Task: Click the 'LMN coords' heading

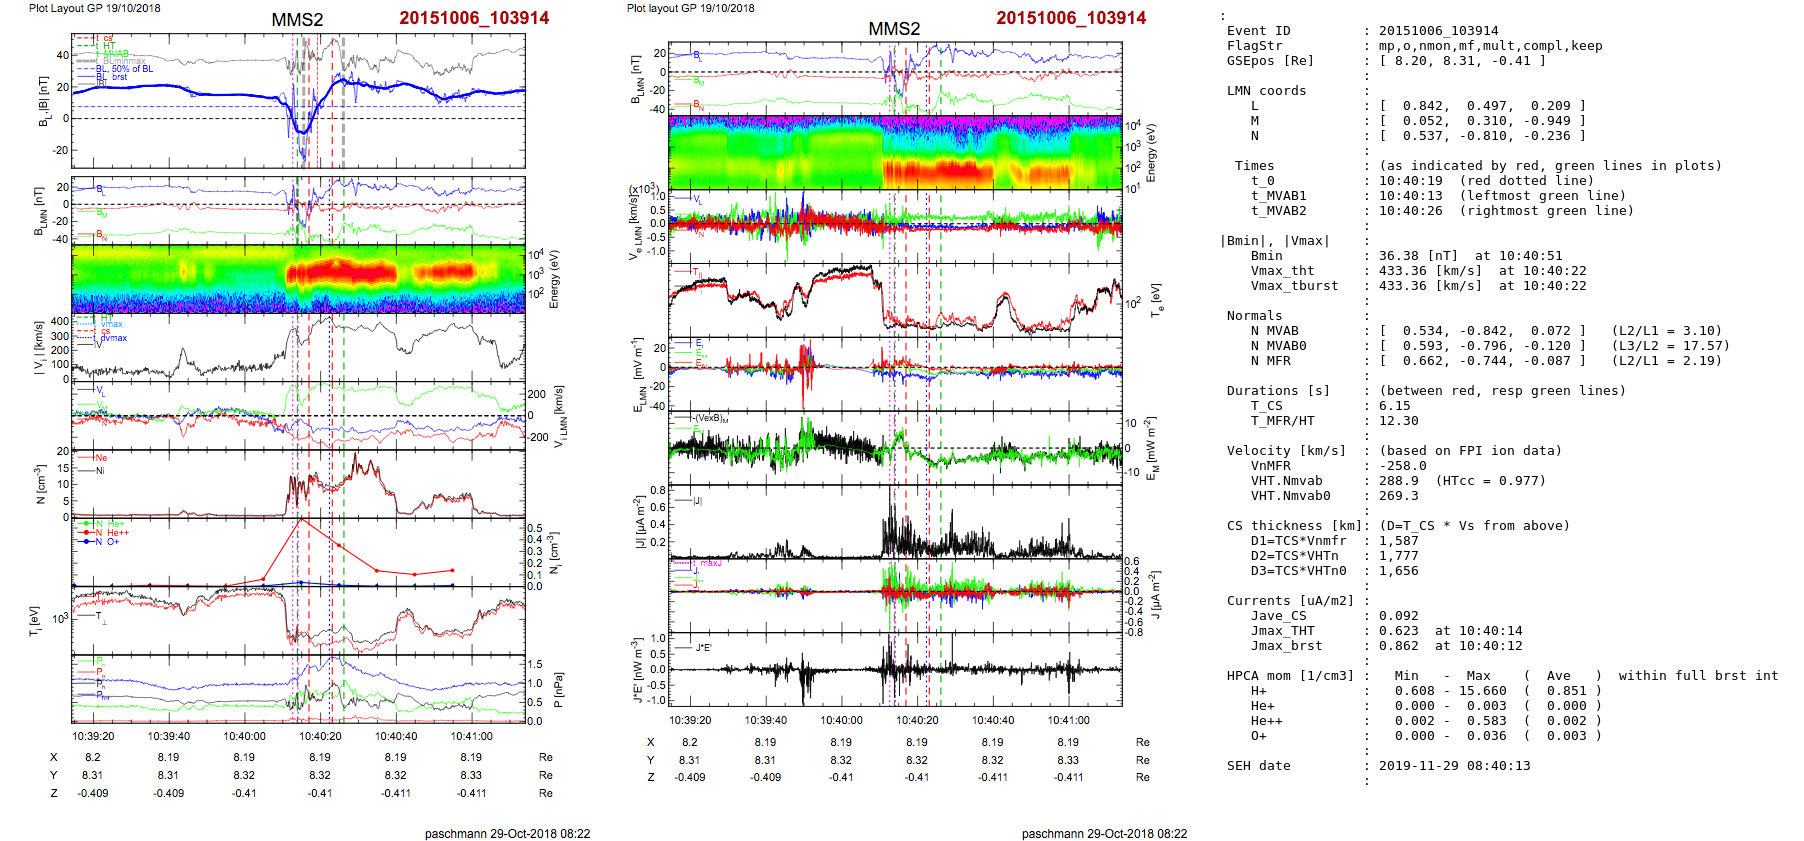Action: point(1266,91)
